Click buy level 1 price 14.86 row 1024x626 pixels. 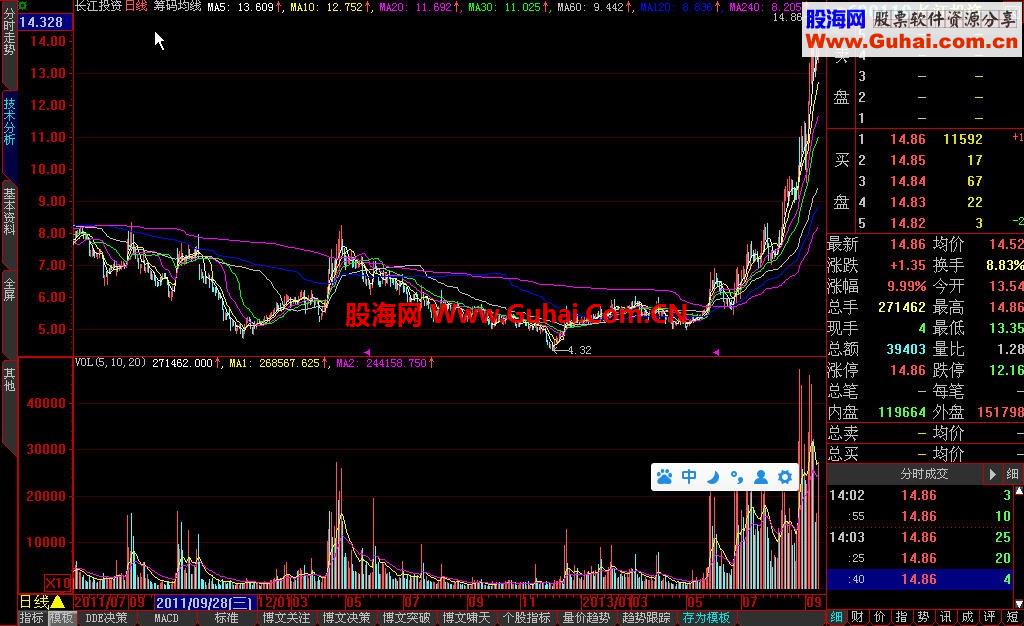(908, 139)
